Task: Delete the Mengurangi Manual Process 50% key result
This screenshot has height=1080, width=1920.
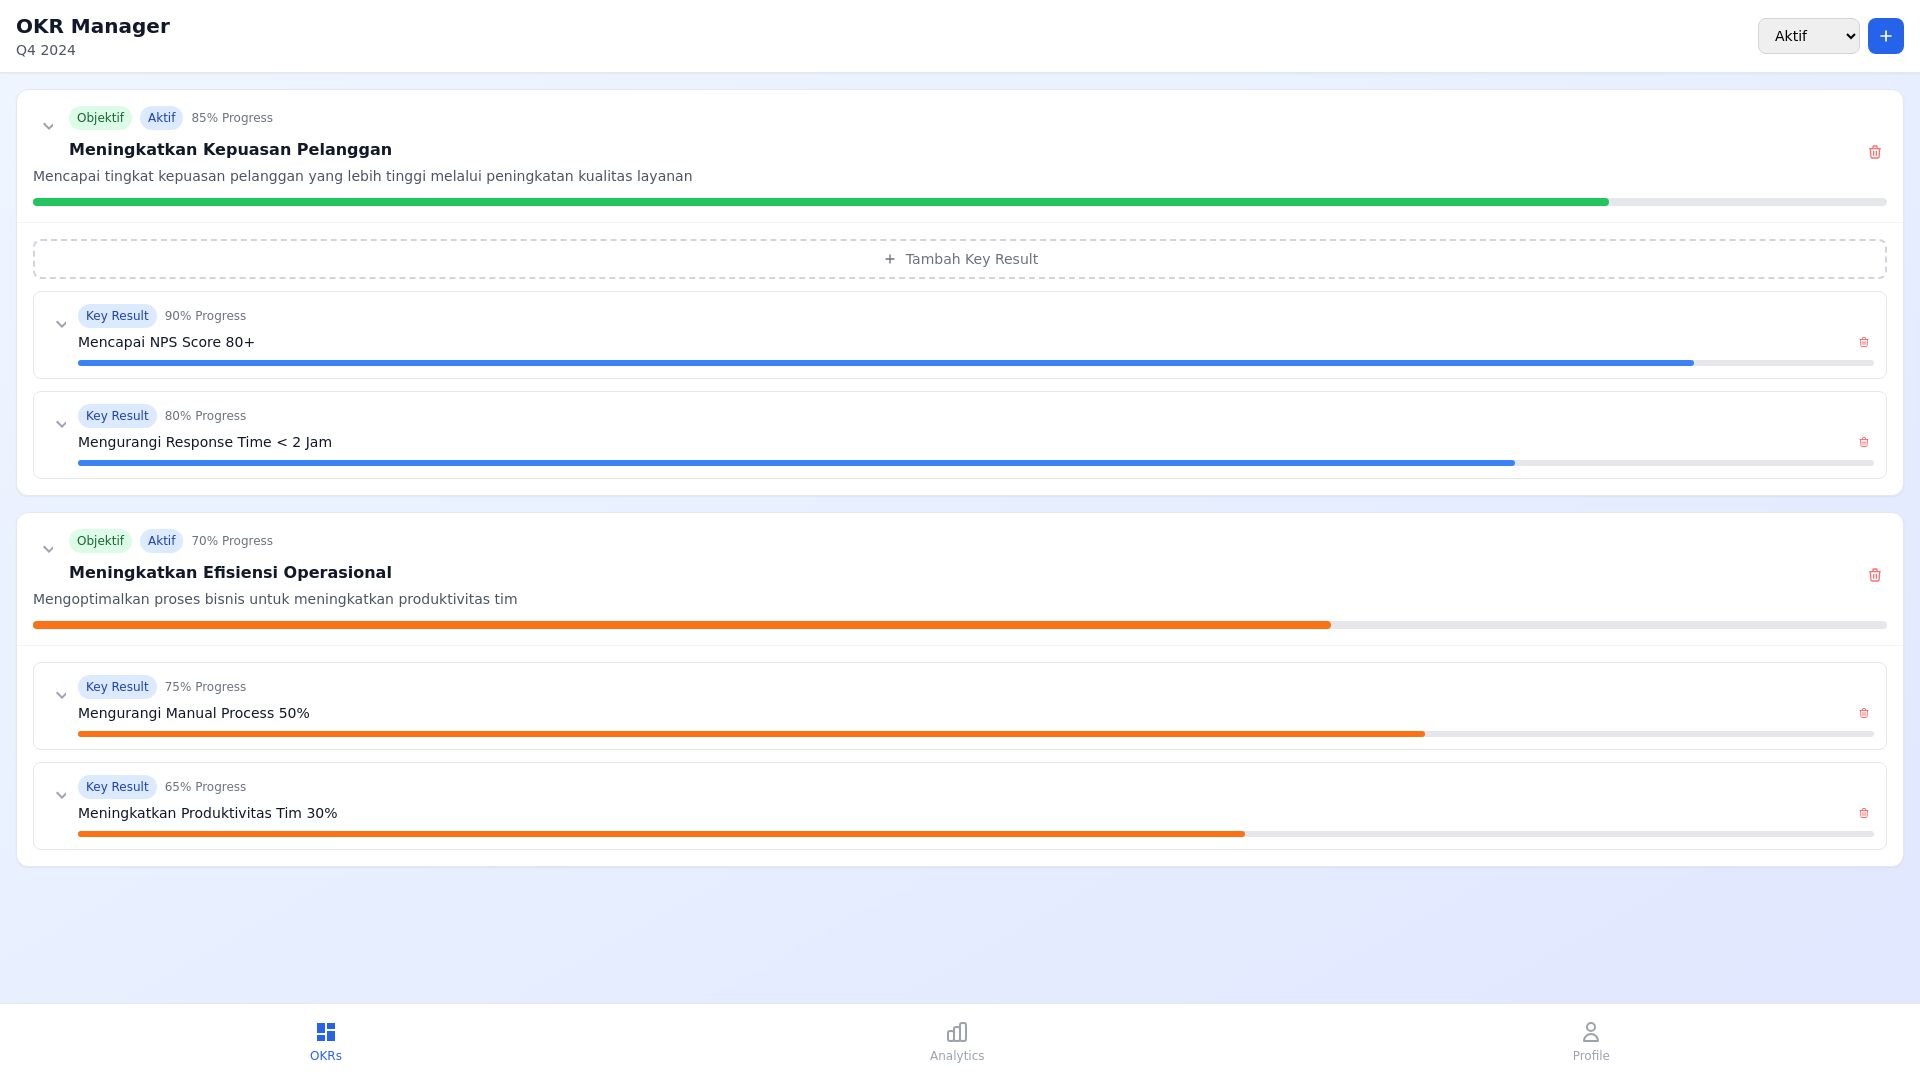Action: pos(1864,713)
